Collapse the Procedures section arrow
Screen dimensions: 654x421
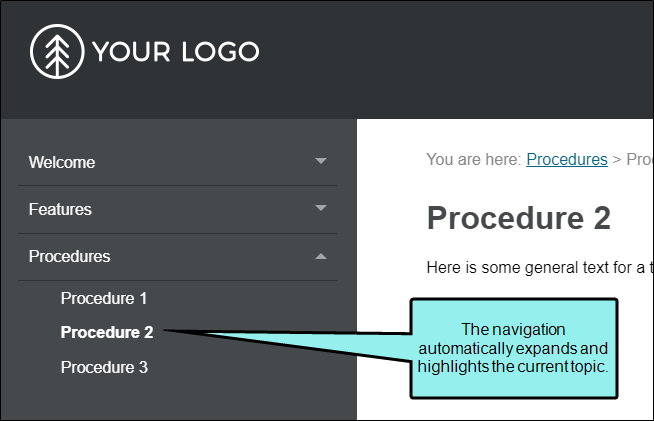point(321,256)
